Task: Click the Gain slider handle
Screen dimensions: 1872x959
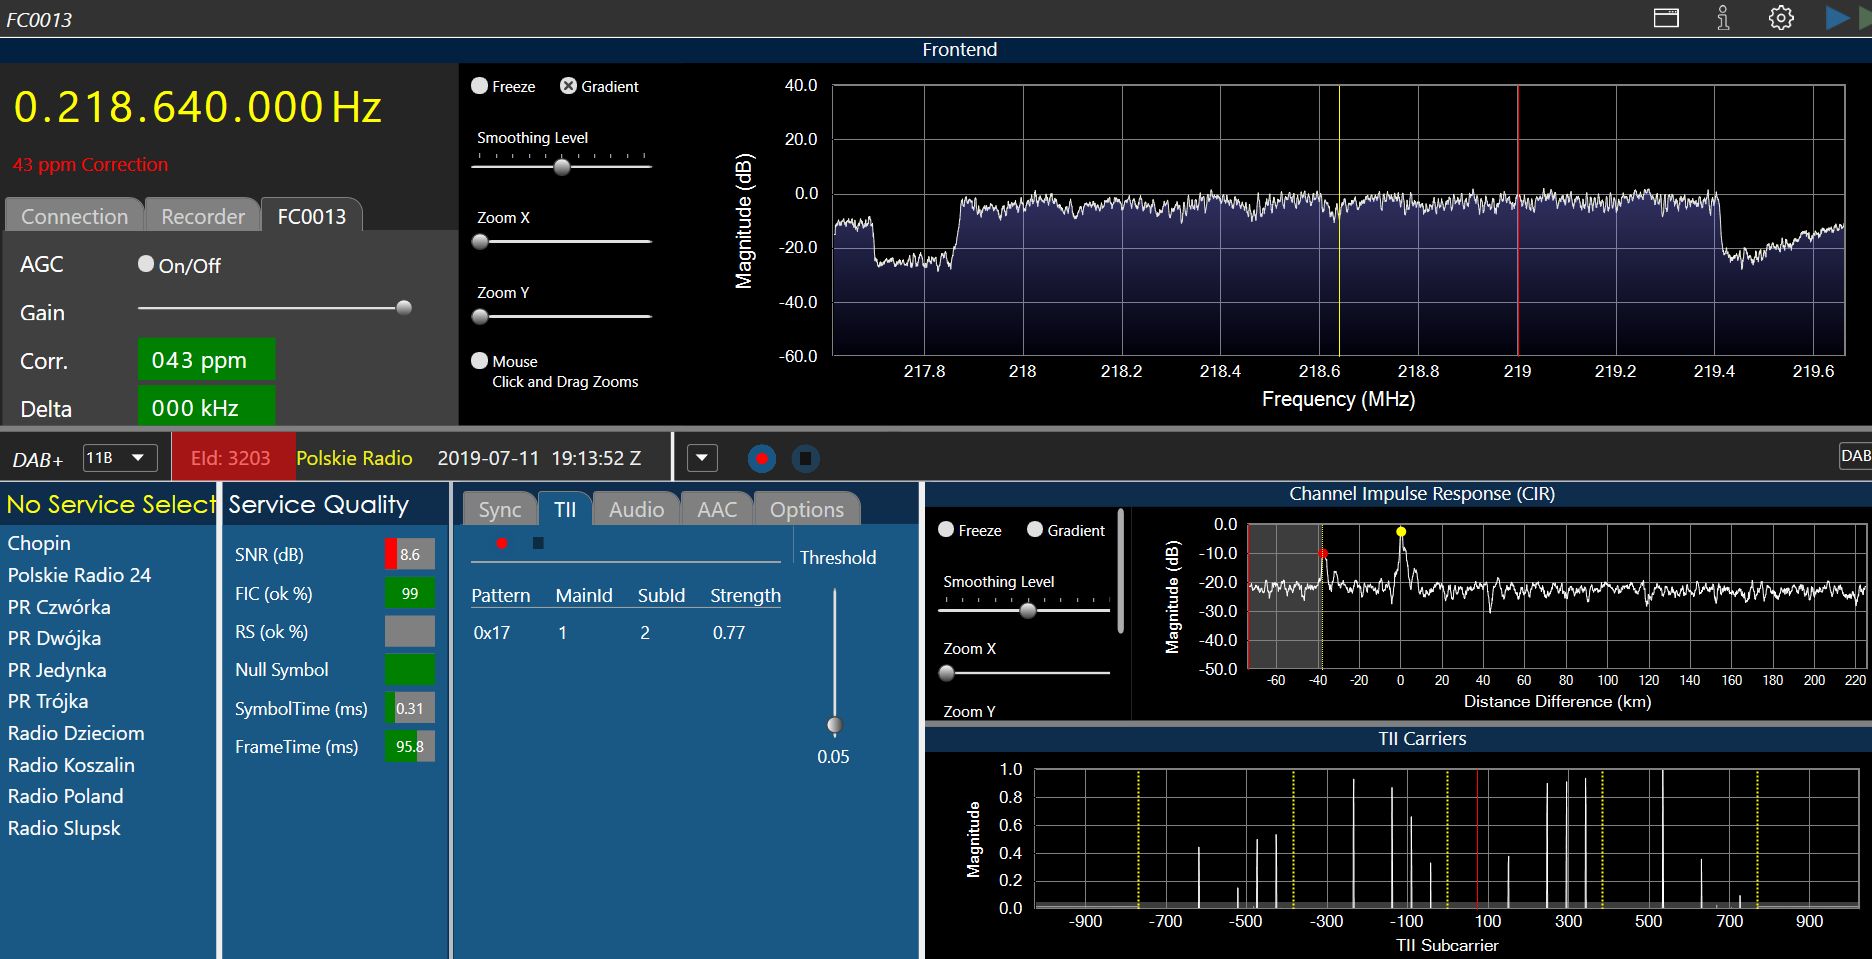Action: [x=404, y=308]
